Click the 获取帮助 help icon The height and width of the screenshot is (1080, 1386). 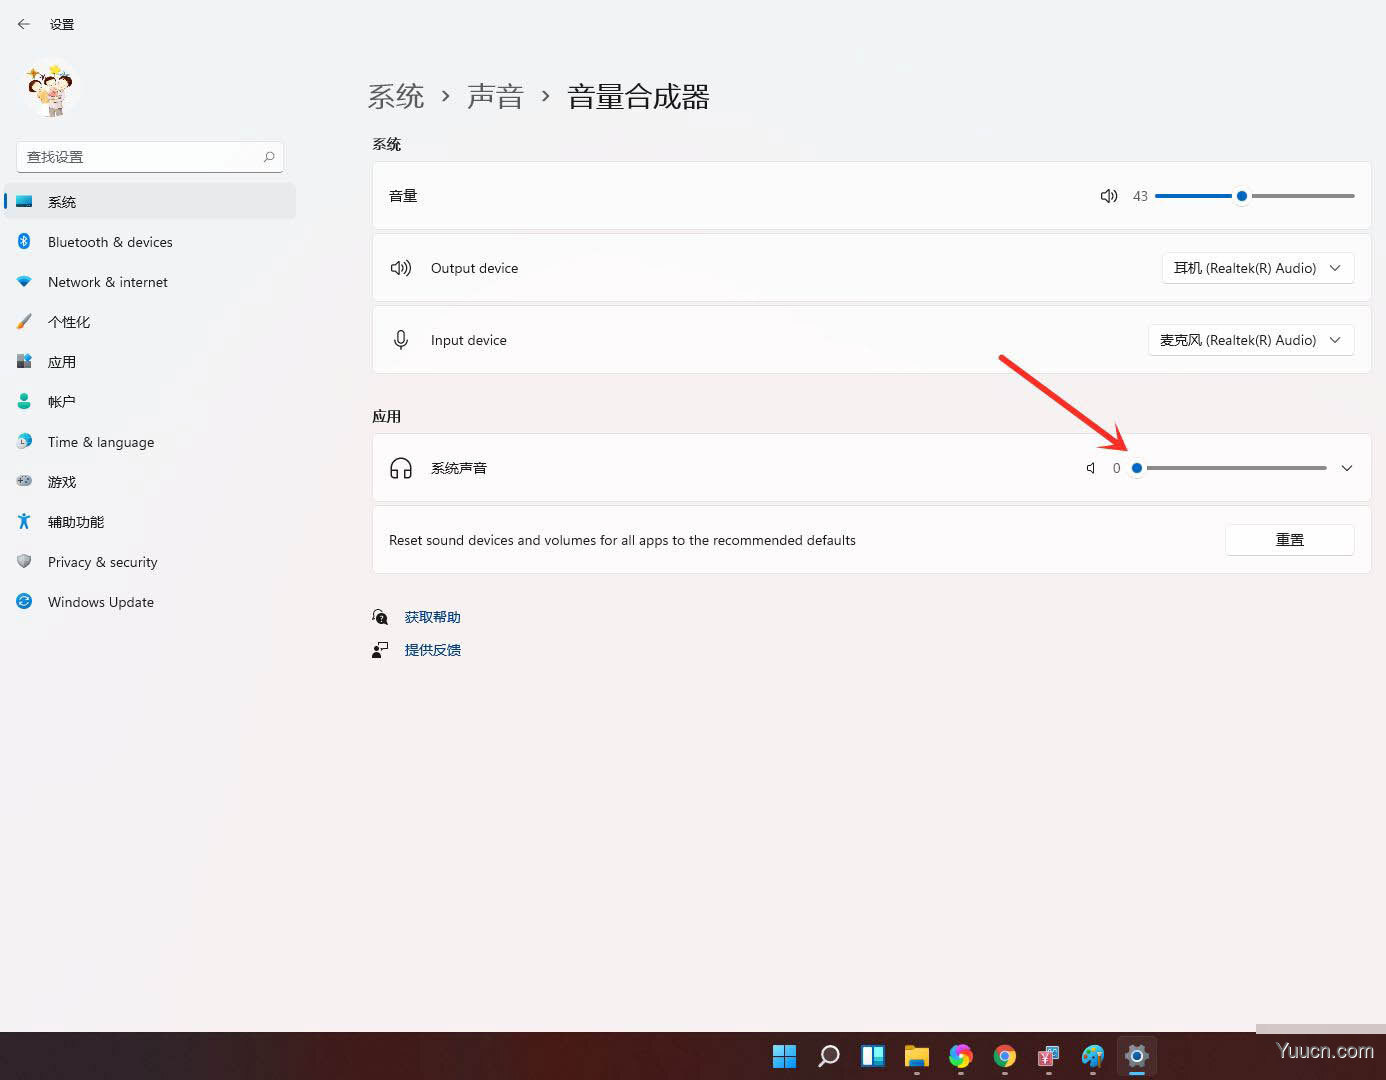[x=380, y=617]
